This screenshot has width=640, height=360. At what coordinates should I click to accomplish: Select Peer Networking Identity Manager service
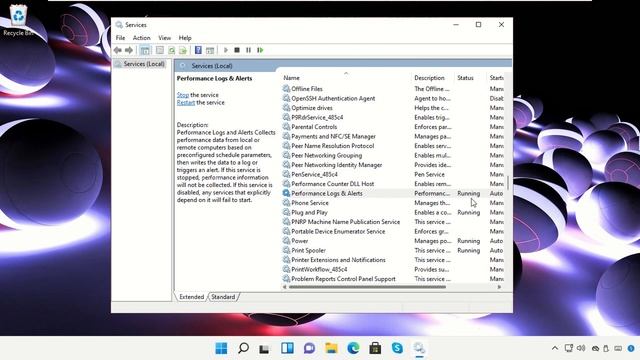pos(392,165)
